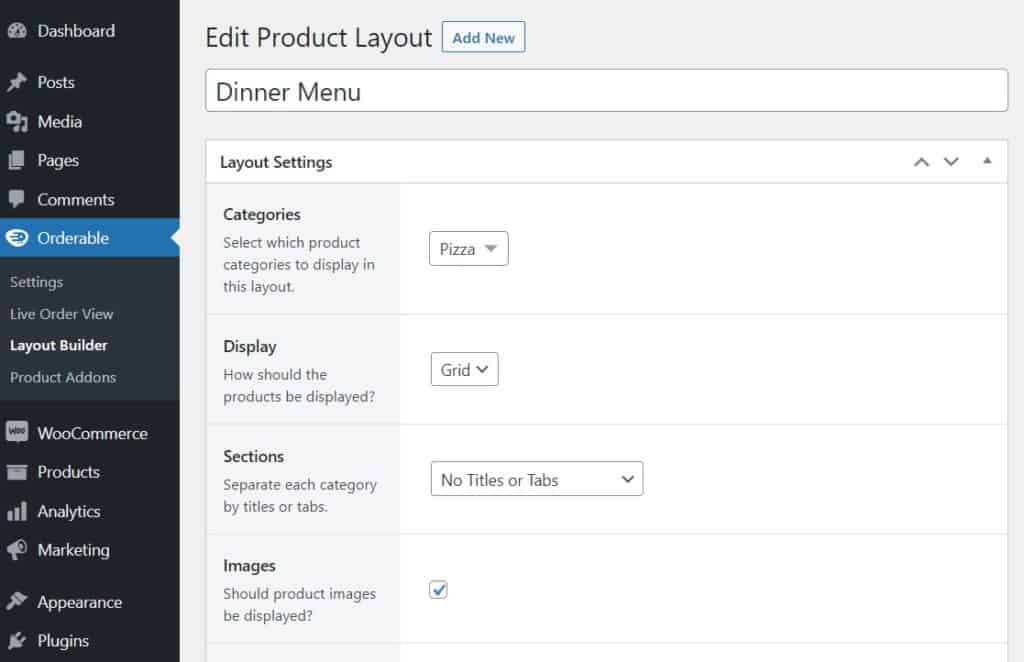Open the Categories dropdown showing Pizza

click(468, 249)
